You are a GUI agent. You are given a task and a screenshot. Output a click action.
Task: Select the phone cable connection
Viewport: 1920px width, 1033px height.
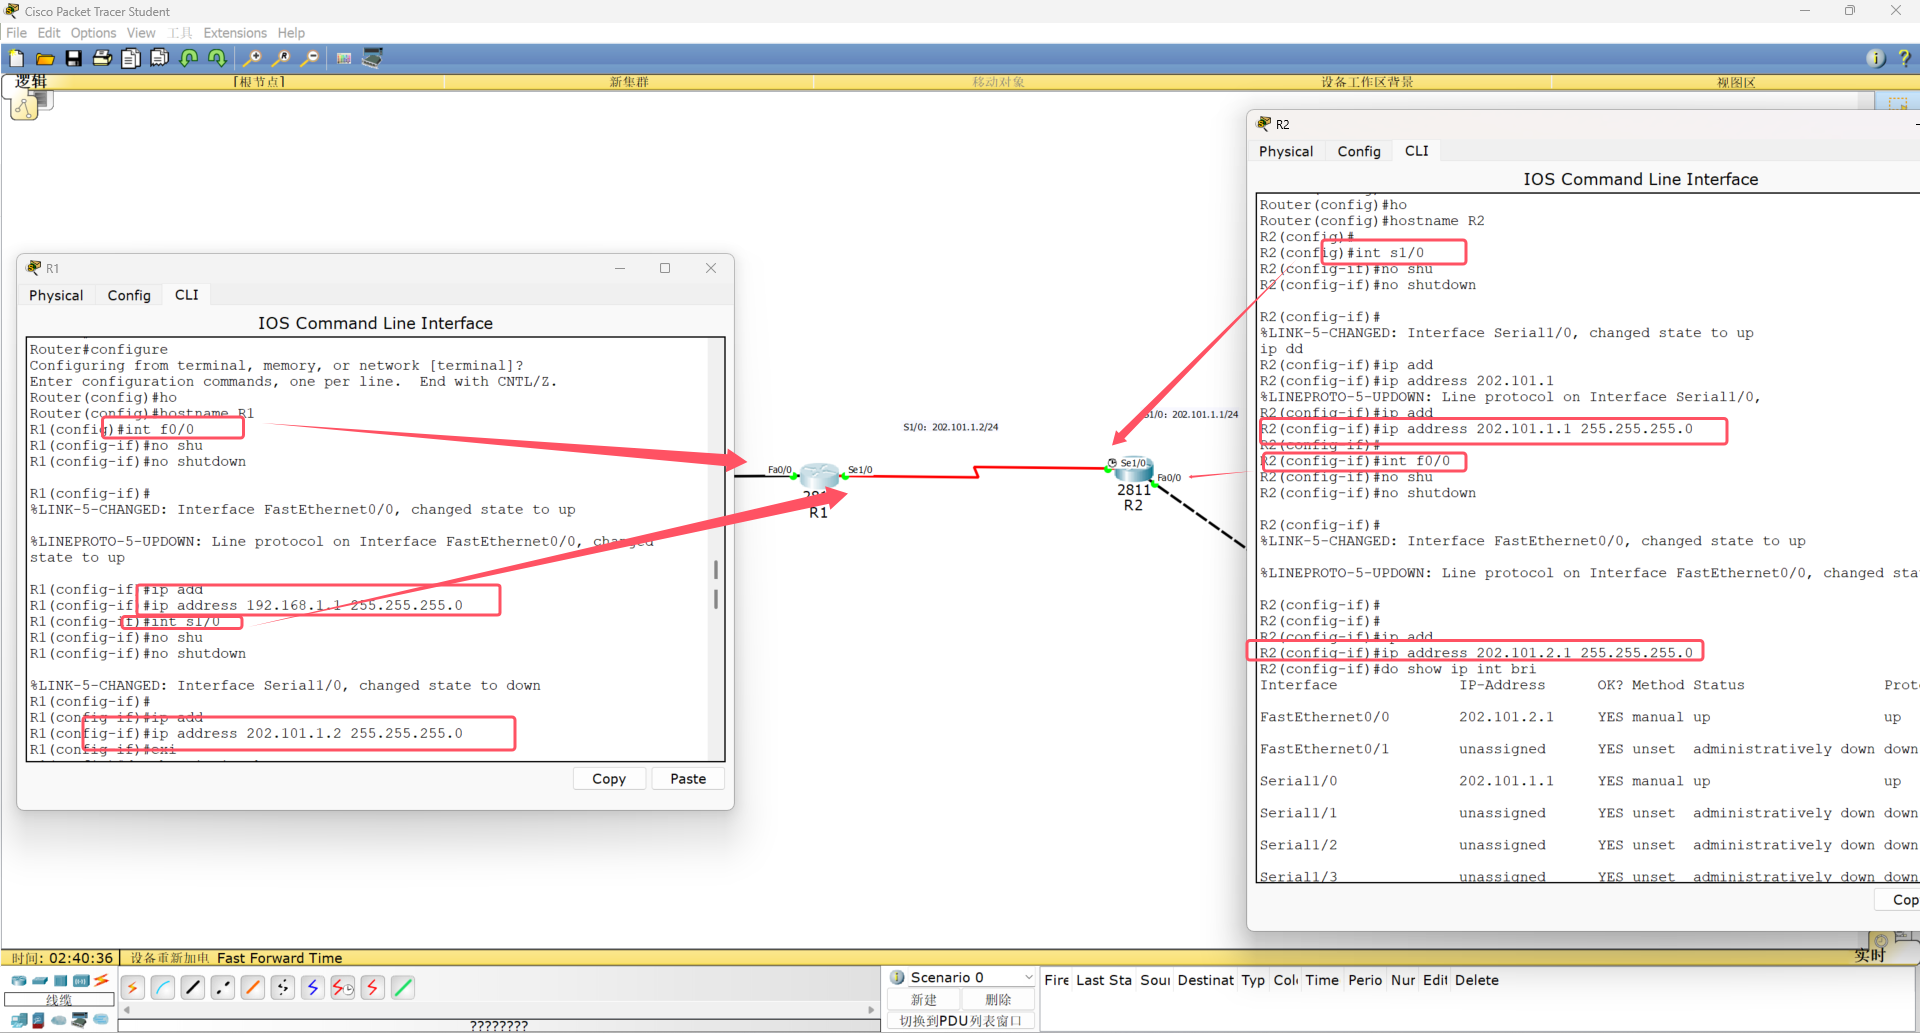tap(282, 988)
